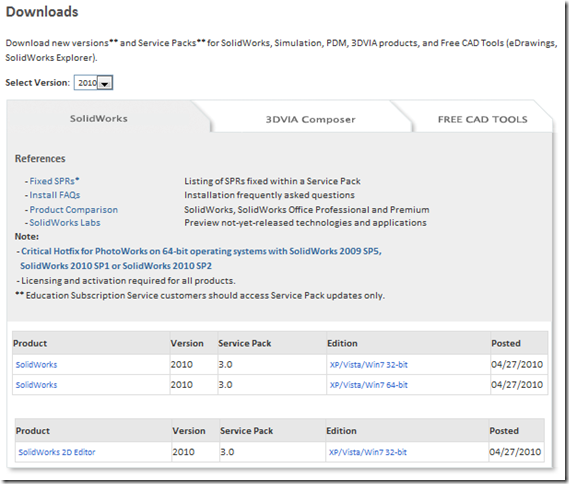Click Version 2010 in SolidWorks 2D Editor row
Viewport: 569px width, 484px height.
184,452
